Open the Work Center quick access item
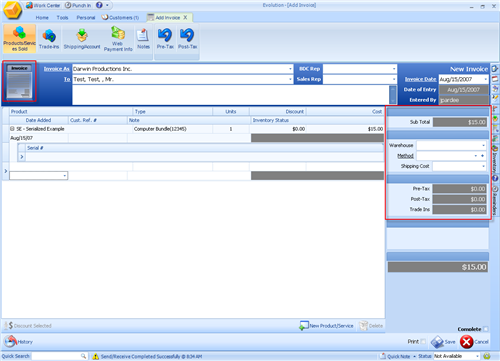 (x=43, y=5)
